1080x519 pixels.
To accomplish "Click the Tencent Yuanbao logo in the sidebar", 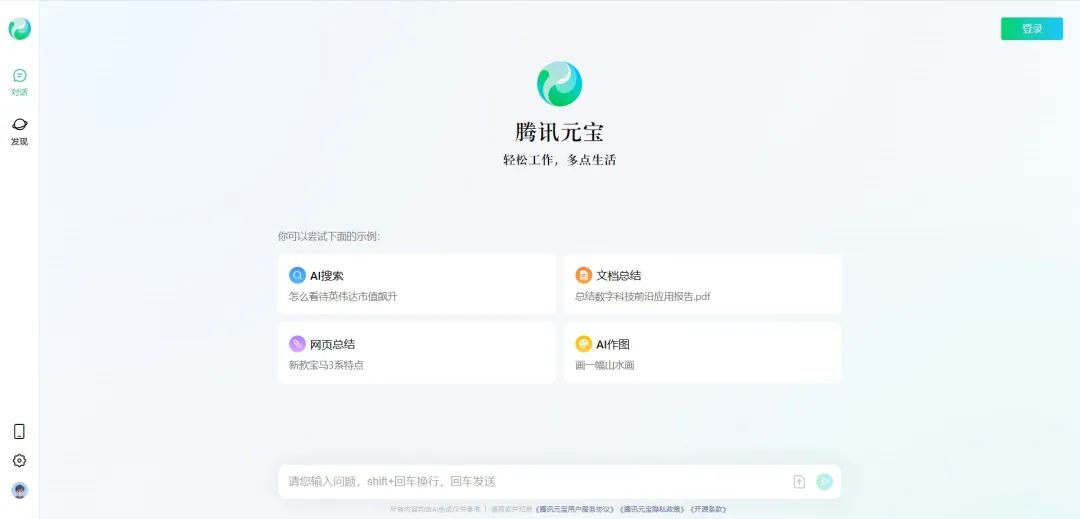I will point(19,28).
